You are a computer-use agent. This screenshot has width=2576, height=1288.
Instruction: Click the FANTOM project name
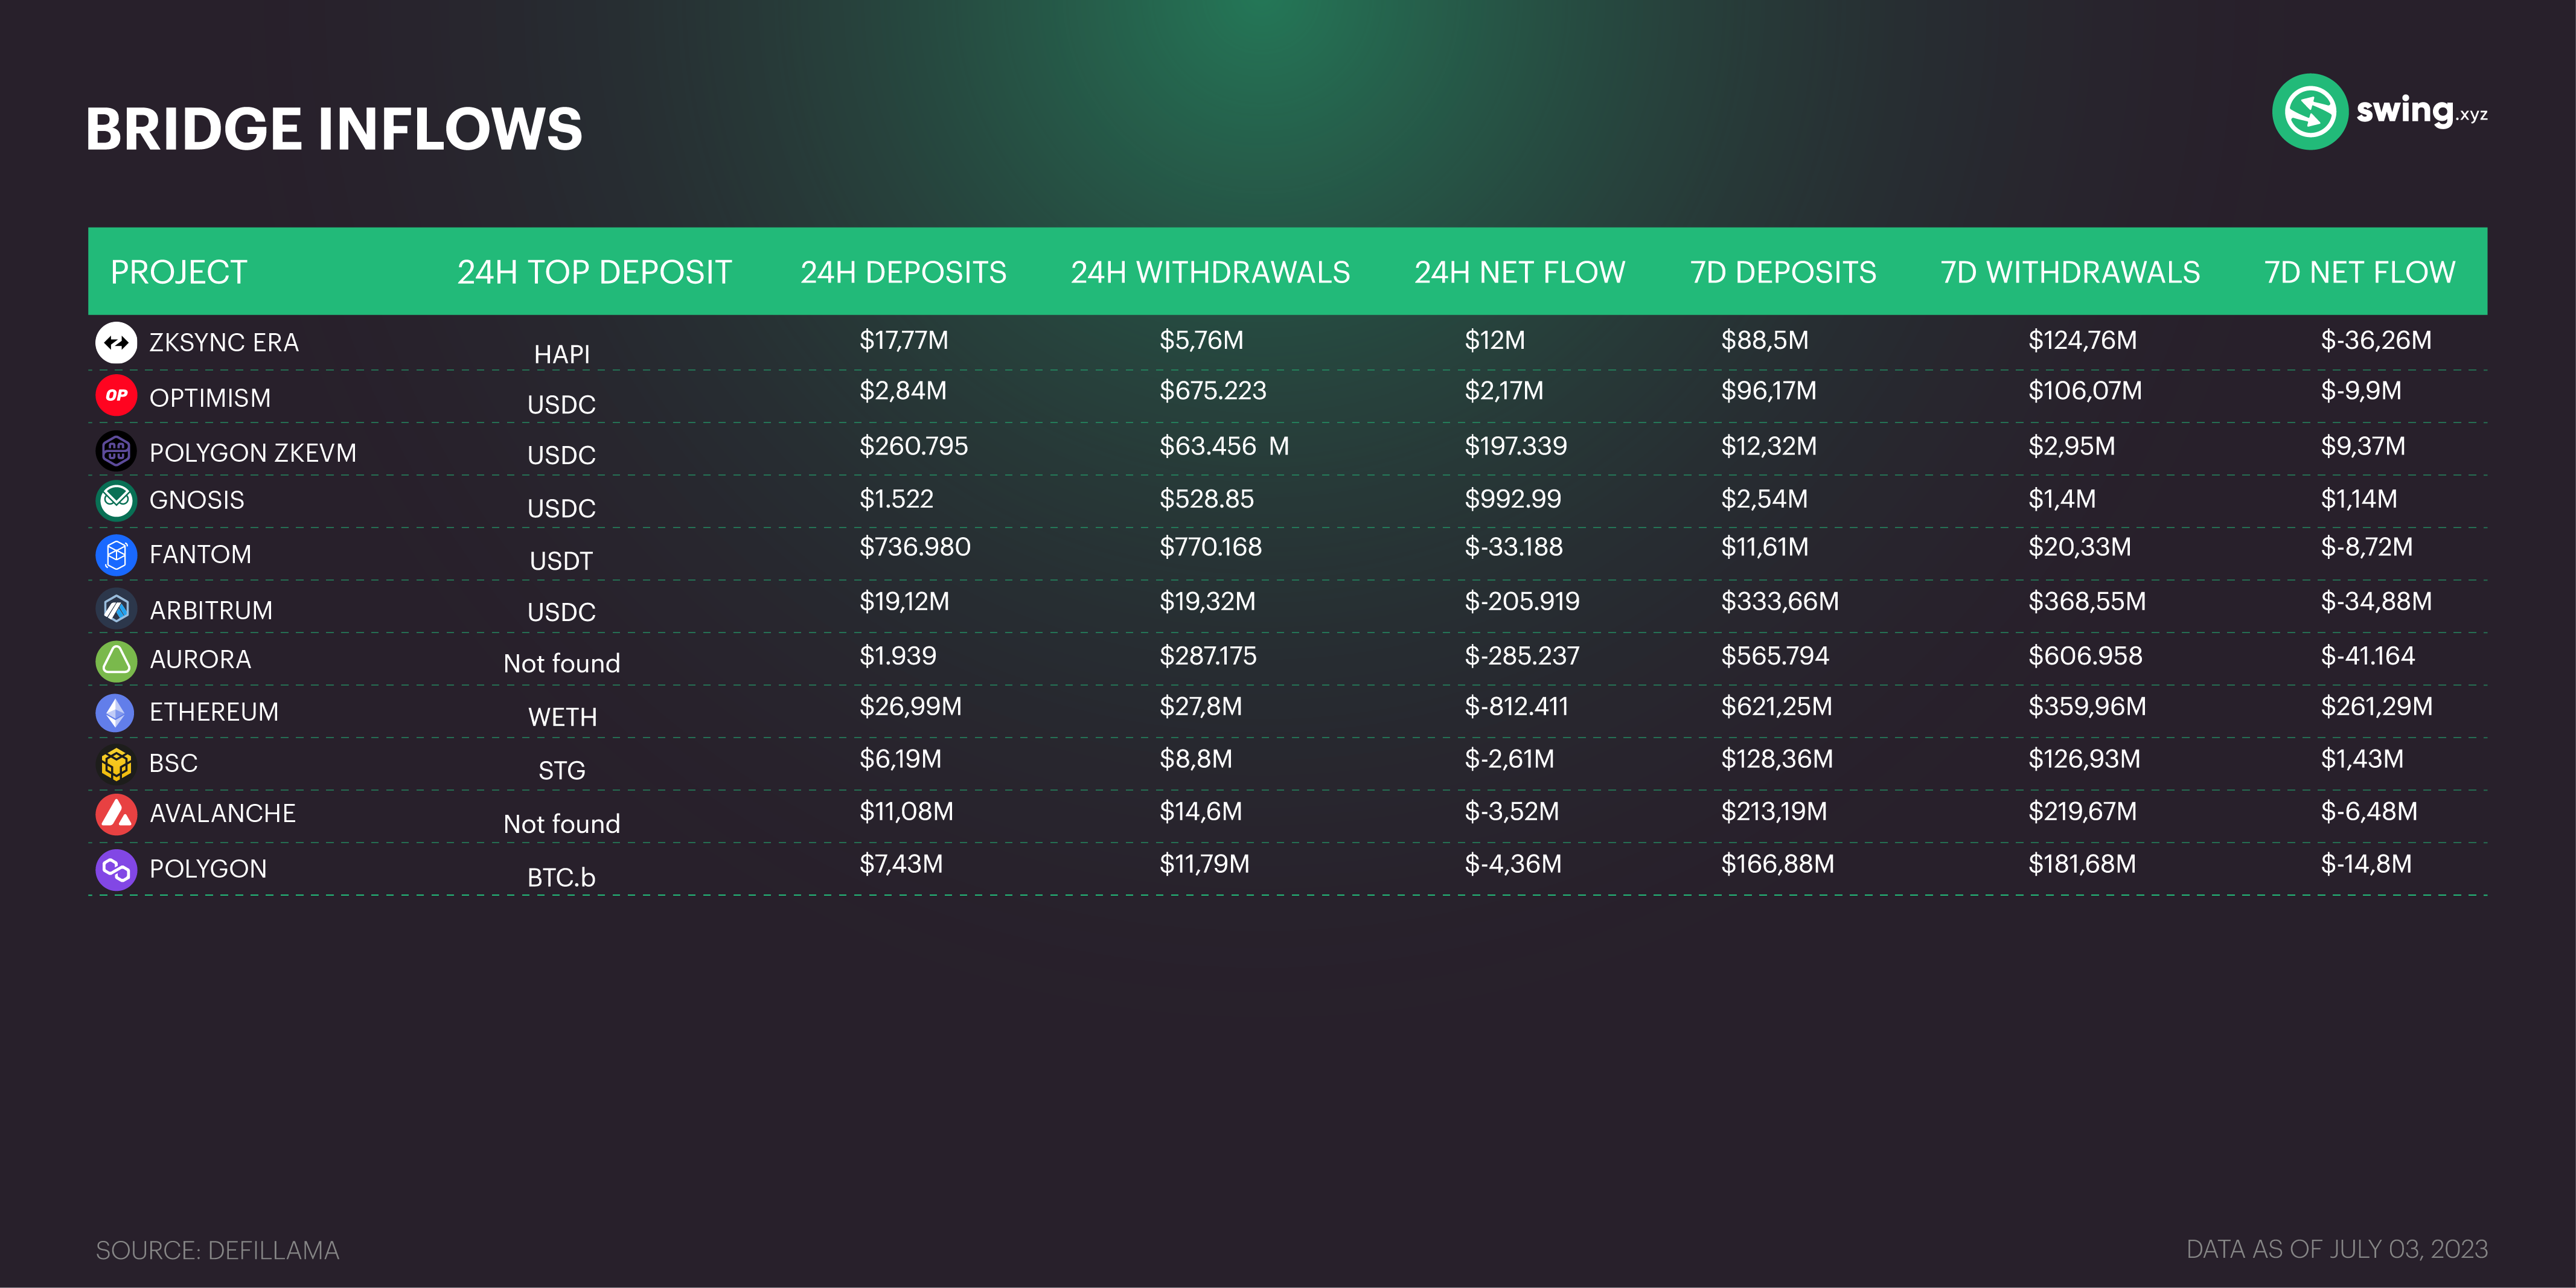[200, 554]
